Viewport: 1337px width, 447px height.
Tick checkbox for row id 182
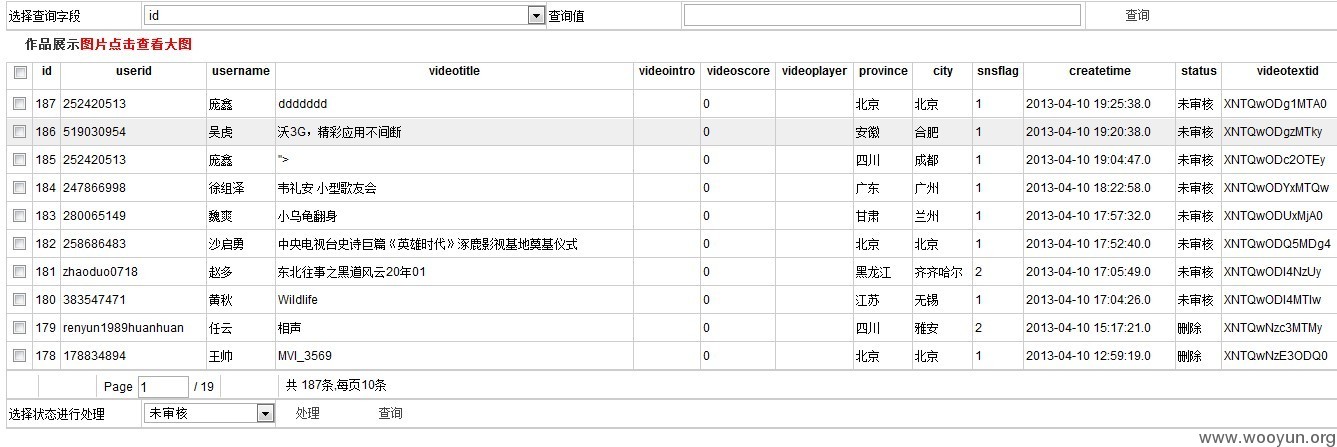click(20, 244)
